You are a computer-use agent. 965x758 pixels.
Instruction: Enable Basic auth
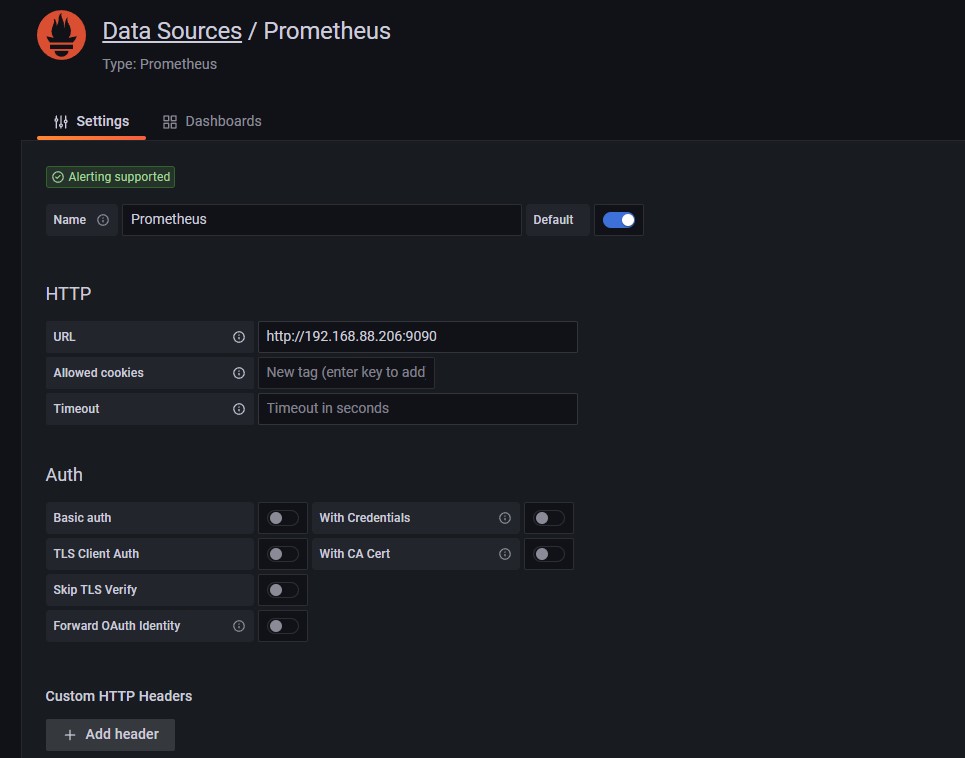[283, 518]
